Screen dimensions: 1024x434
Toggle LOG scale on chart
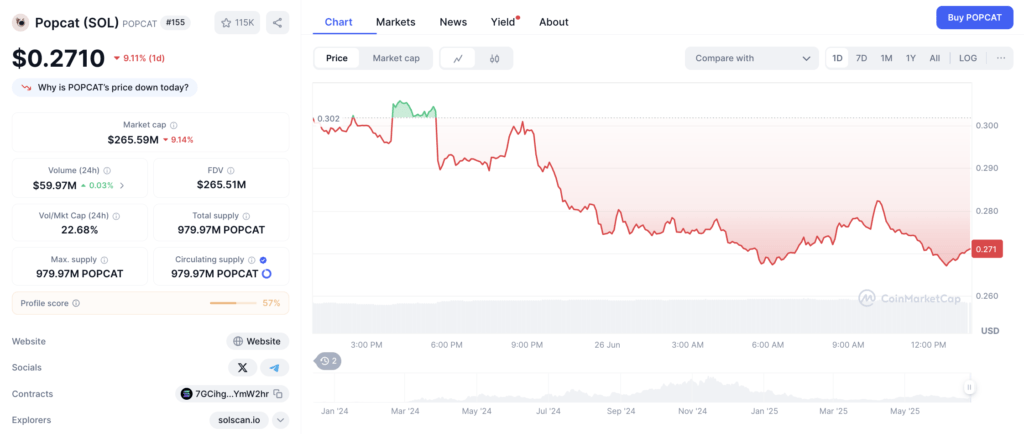pyautogui.click(x=968, y=58)
